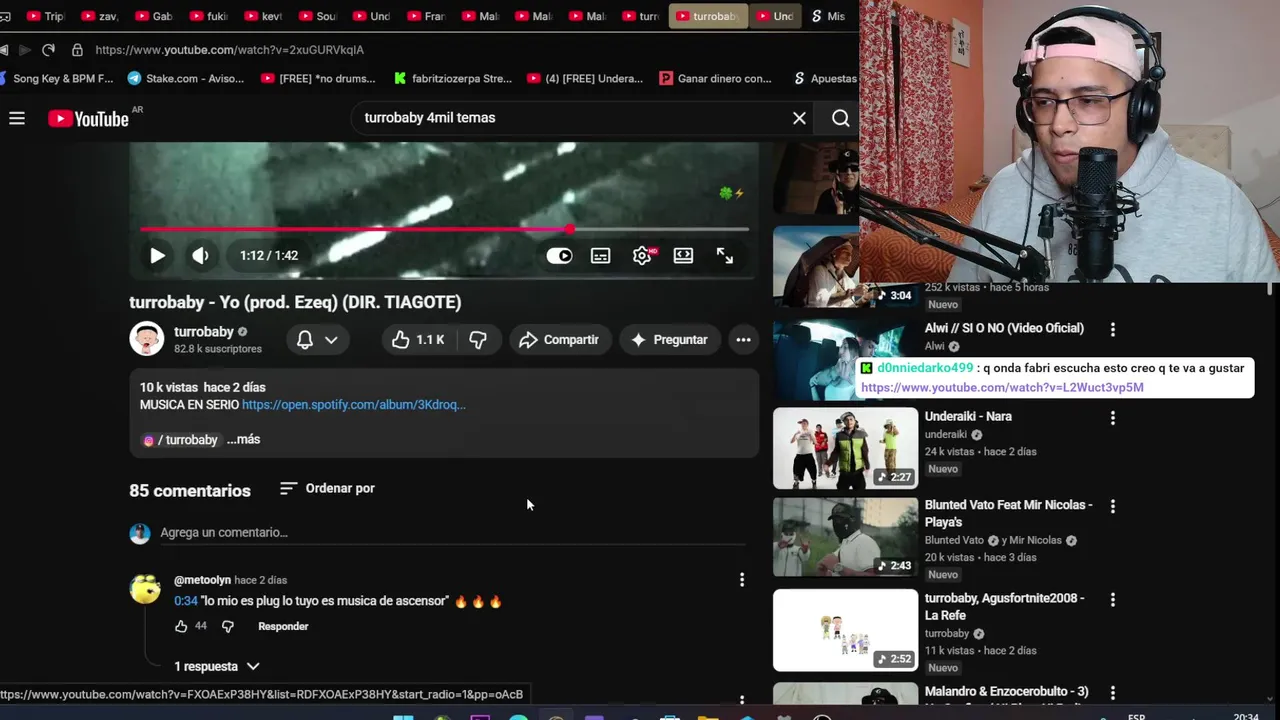Screen dimensions: 1280x720
Task: Open the [FREE] *no drums... bookmark
Action: (x=318, y=78)
